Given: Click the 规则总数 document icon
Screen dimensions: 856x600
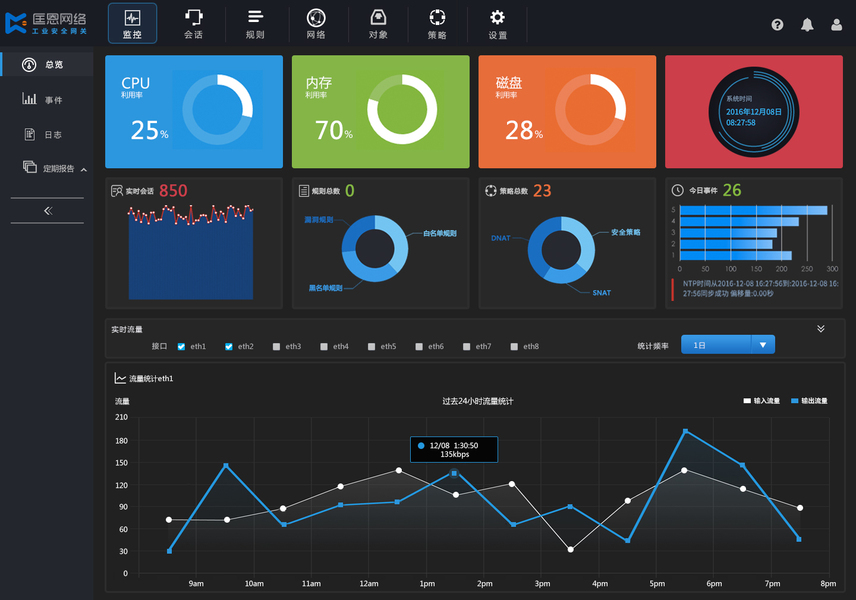Looking at the screenshot, I should pyautogui.click(x=304, y=191).
